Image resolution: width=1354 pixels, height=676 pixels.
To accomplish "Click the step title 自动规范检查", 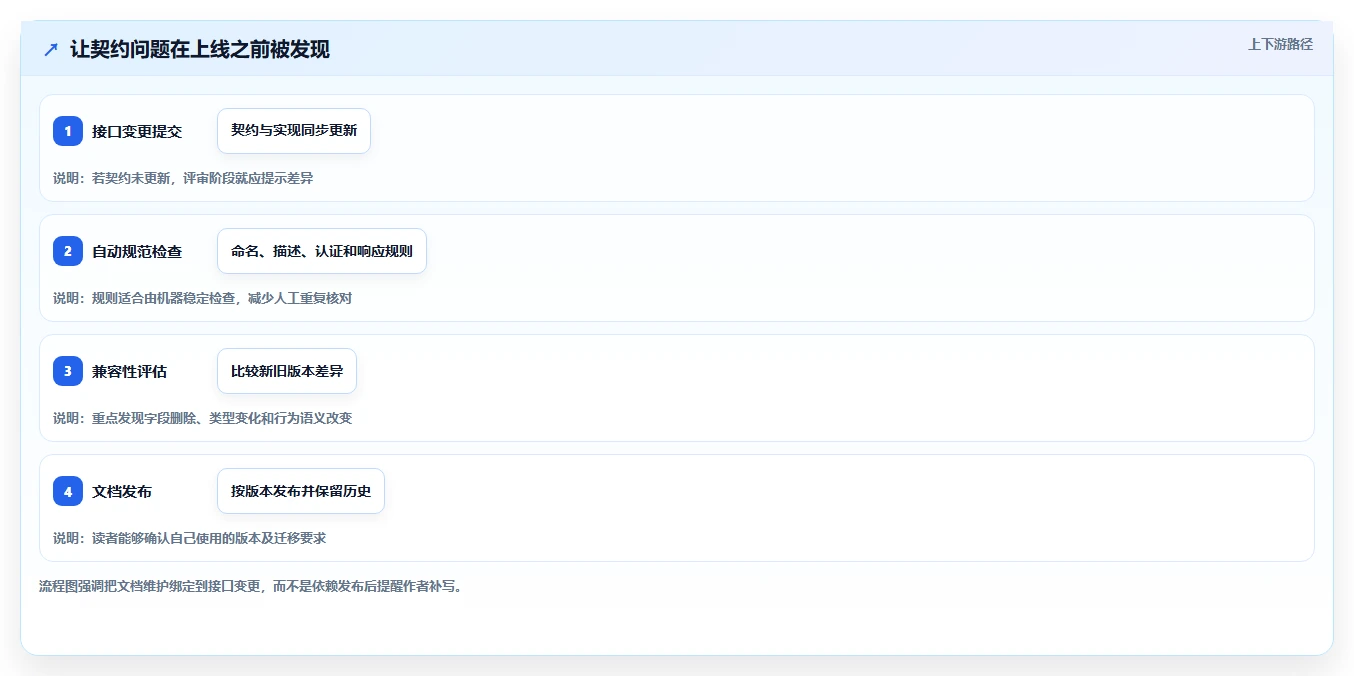I will pyautogui.click(x=137, y=251).
